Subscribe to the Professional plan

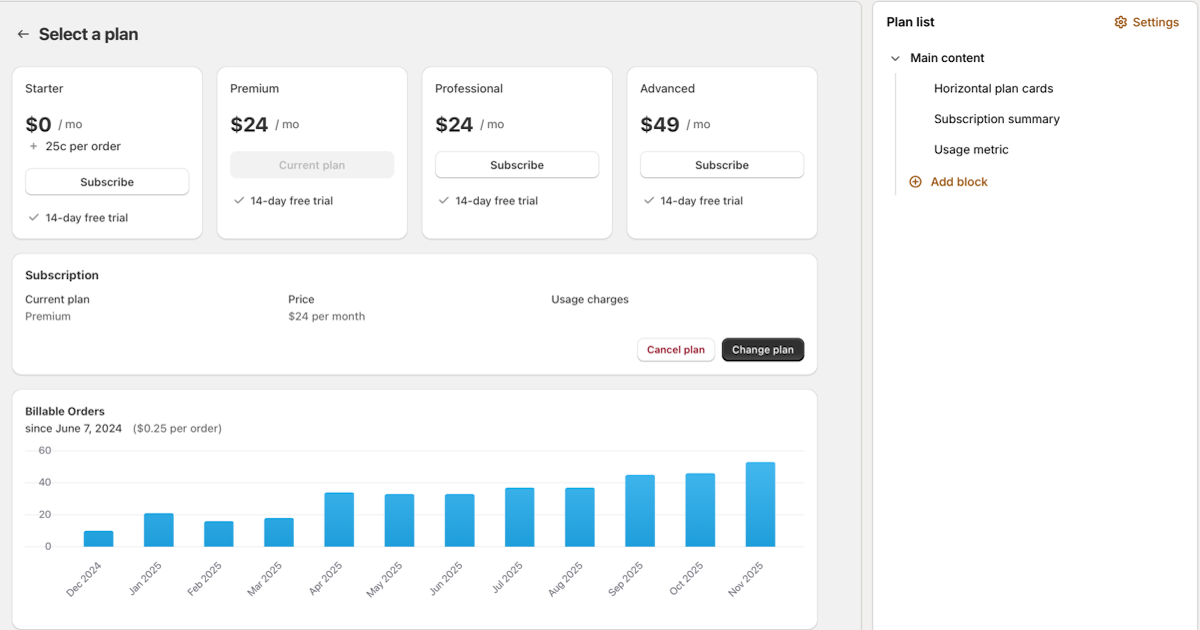coord(516,164)
